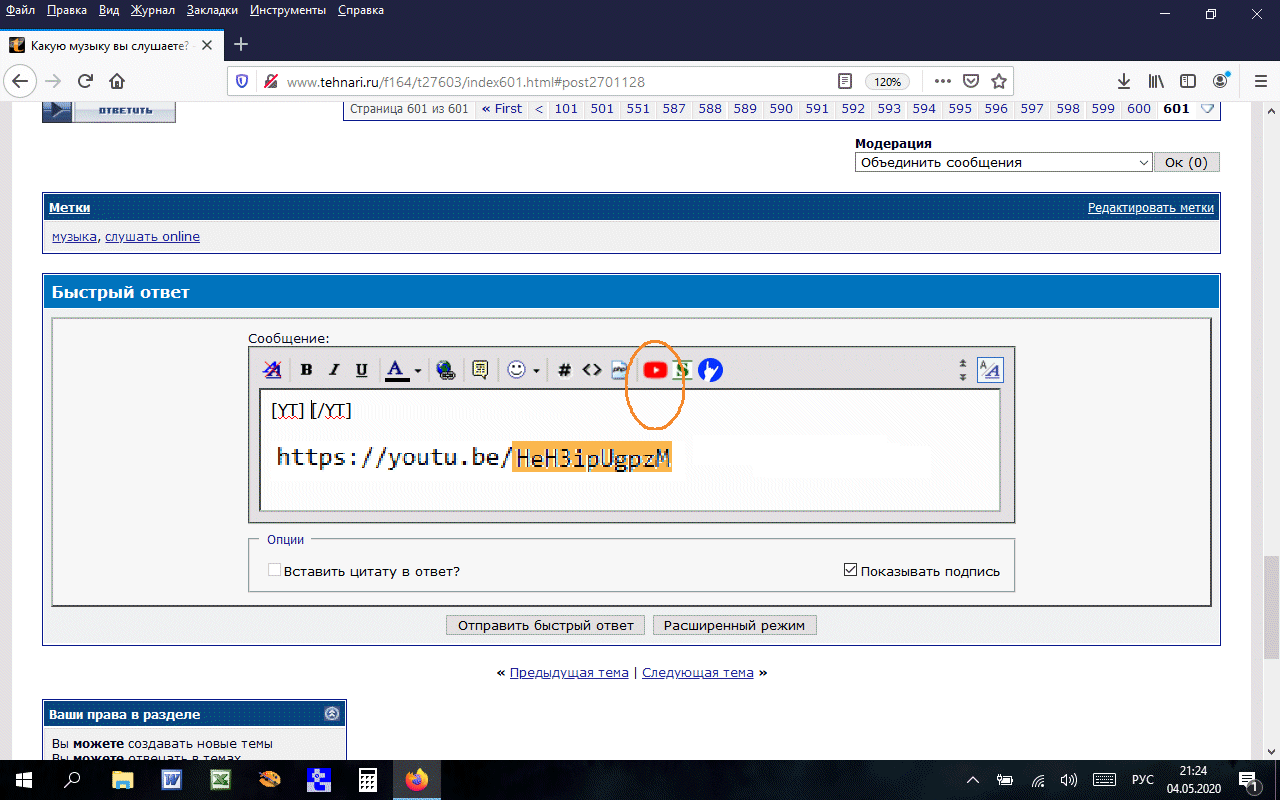
Task: Open the 'музыка' tag link
Action: (x=75, y=237)
